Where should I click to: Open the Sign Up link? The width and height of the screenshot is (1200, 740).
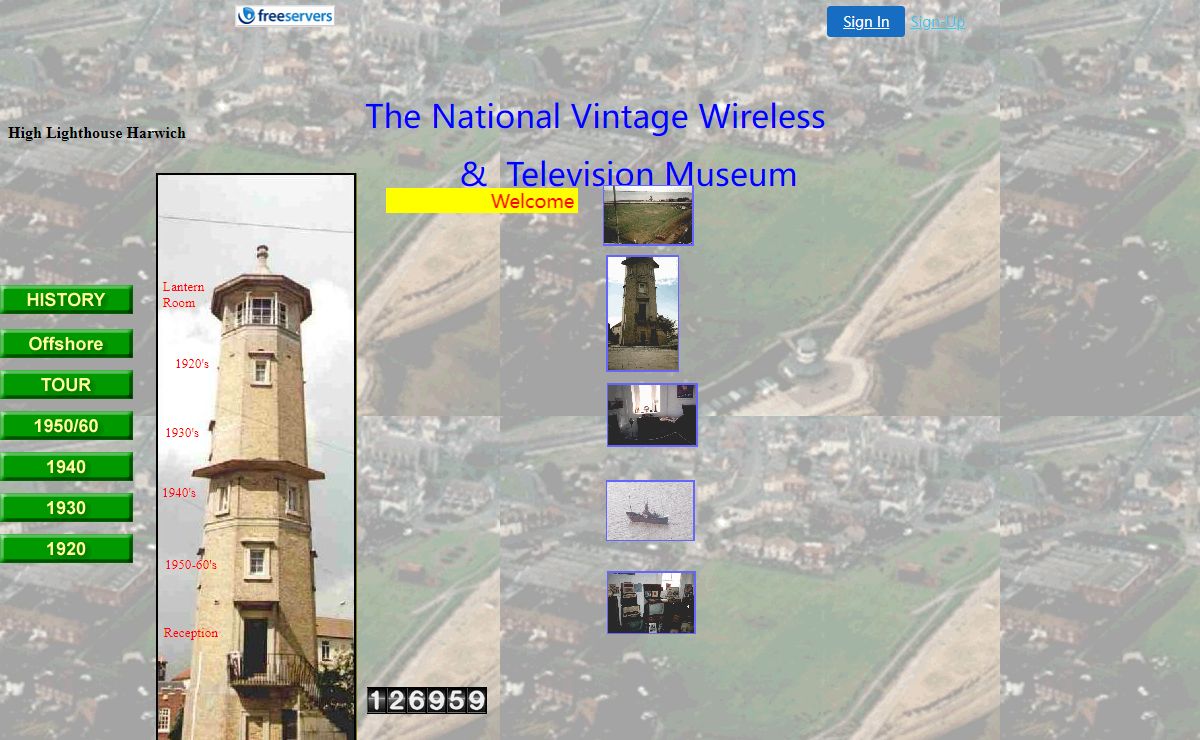point(937,22)
